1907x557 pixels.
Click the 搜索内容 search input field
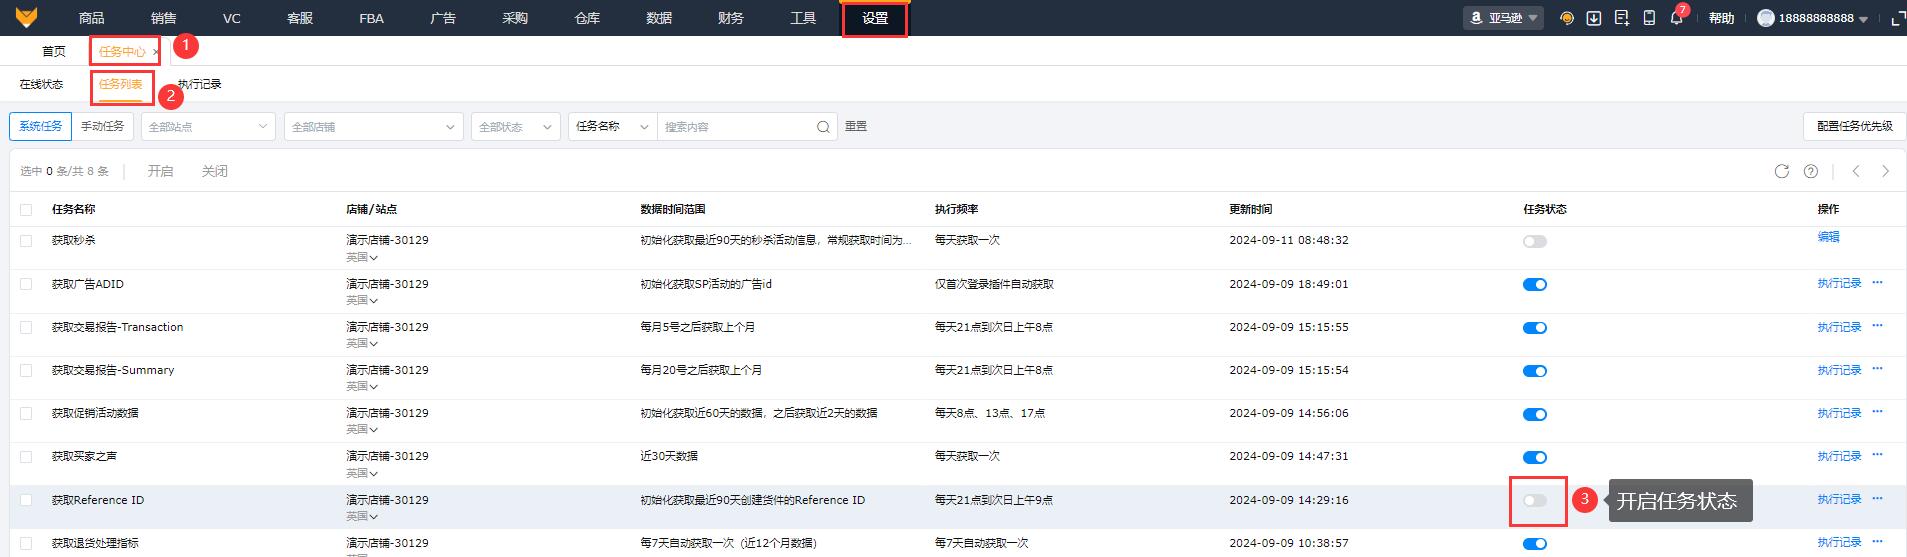(x=735, y=127)
